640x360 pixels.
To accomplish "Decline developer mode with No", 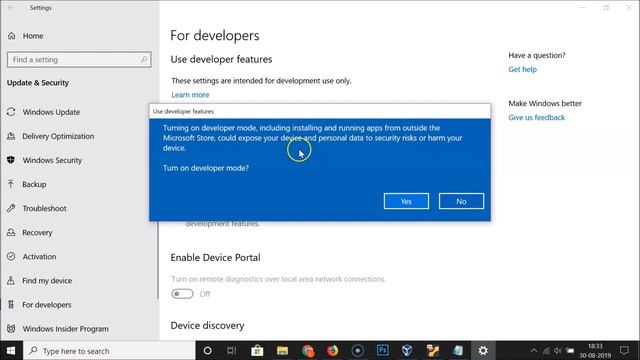I will click(x=461, y=201).
